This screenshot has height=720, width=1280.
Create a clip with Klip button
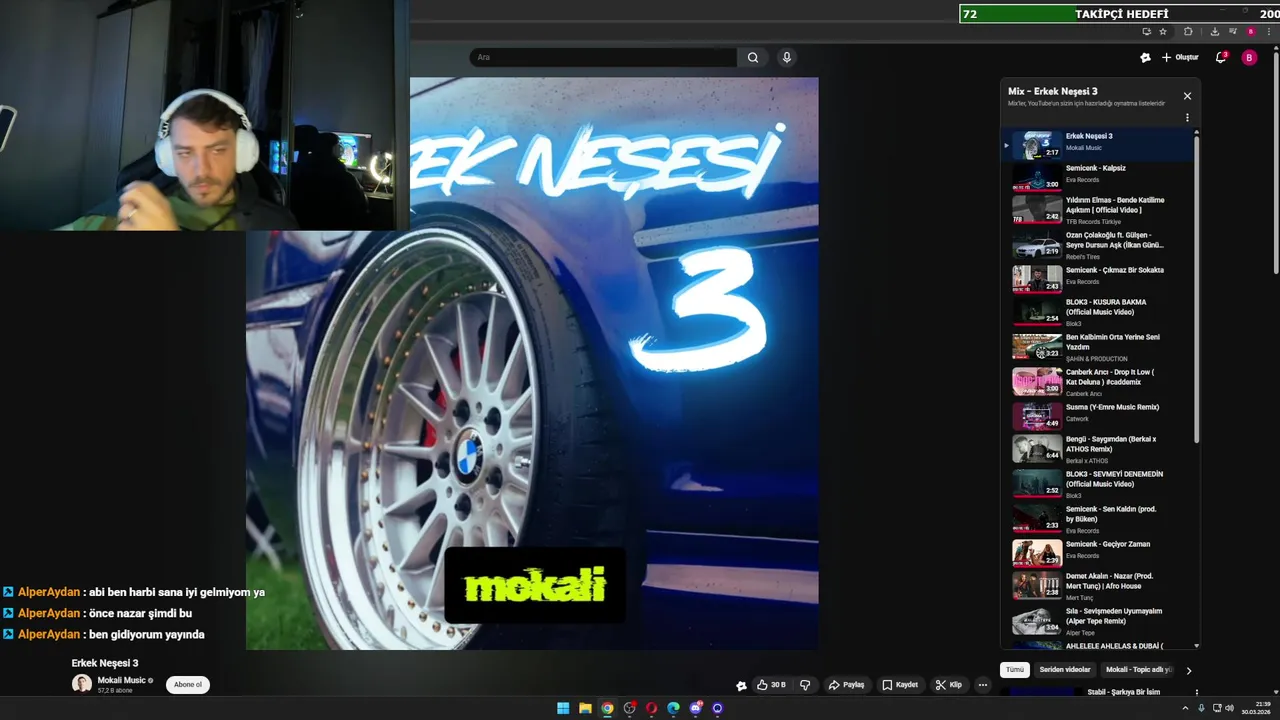pos(949,685)
